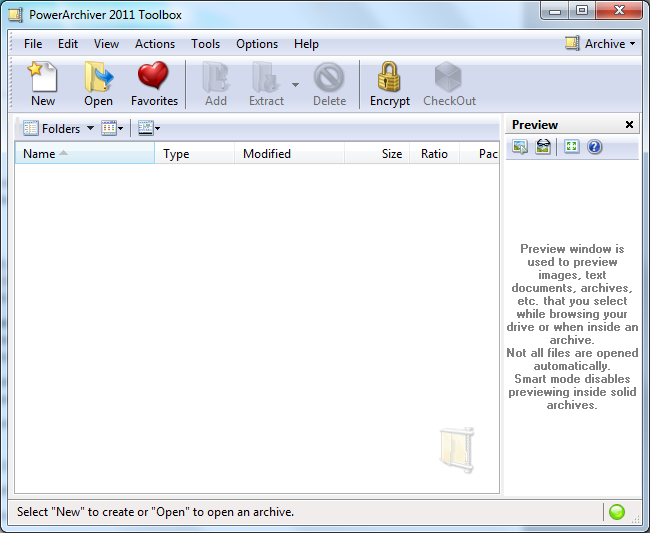Viewport: 650px width, 533px height.
Task: Expand the Archive mode dropdown
Action: click(600, 44)
